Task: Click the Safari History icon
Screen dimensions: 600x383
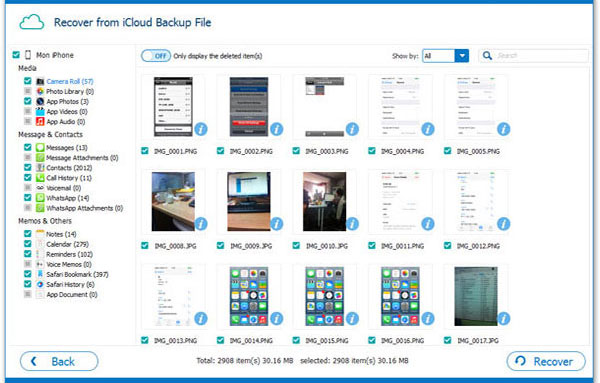Action: click(x=40, y=285)
